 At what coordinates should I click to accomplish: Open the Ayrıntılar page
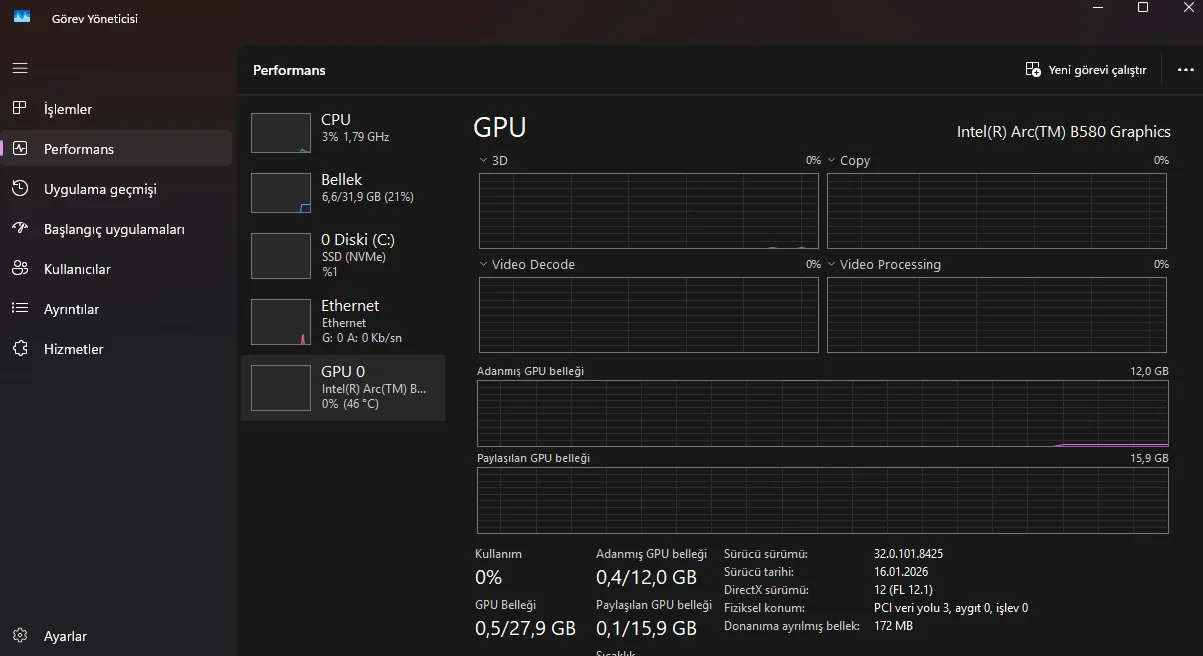click(x=116, y=308)
